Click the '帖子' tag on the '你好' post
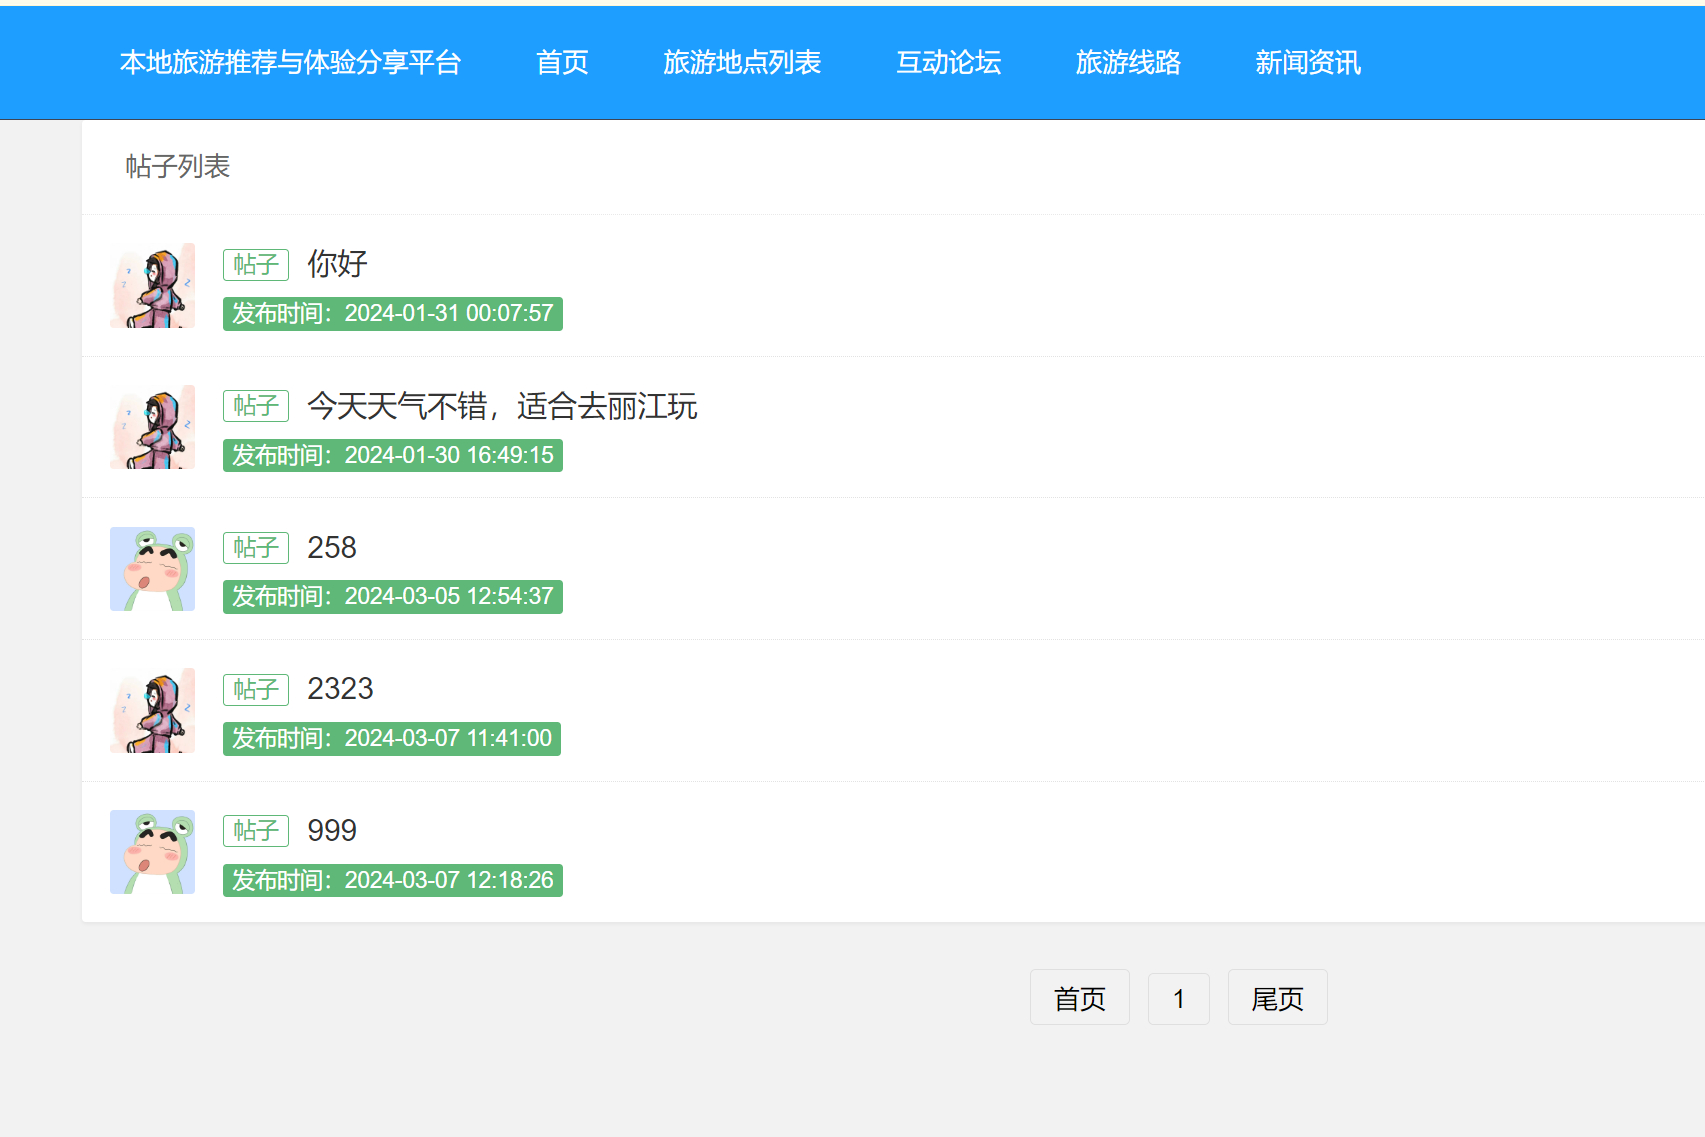Screen dimensions: 1705x1137 256,265
